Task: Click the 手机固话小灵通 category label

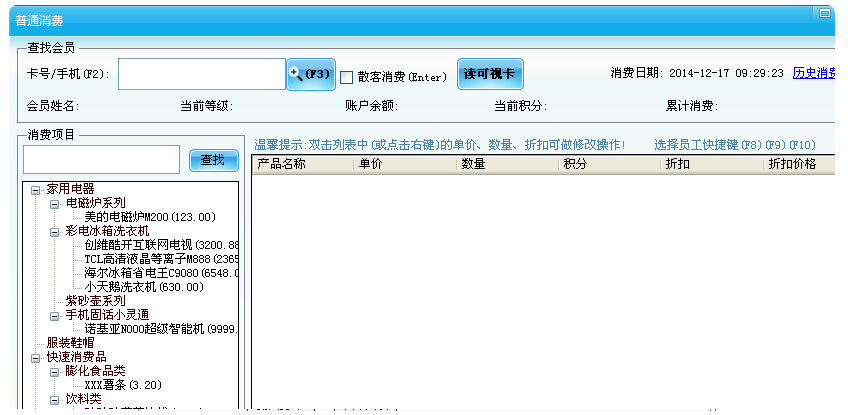Action: (108, 315)
